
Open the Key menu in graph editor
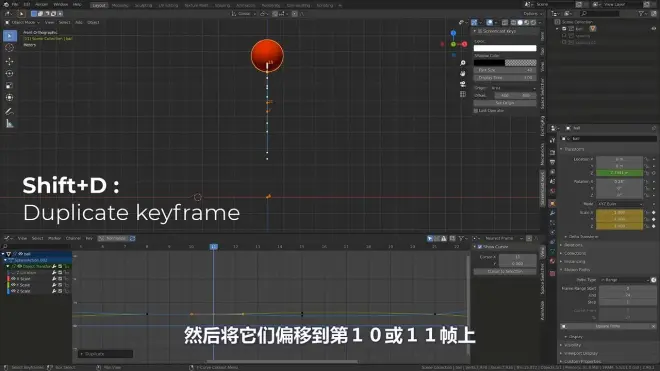pyautogui.click(x=89, y=238)
